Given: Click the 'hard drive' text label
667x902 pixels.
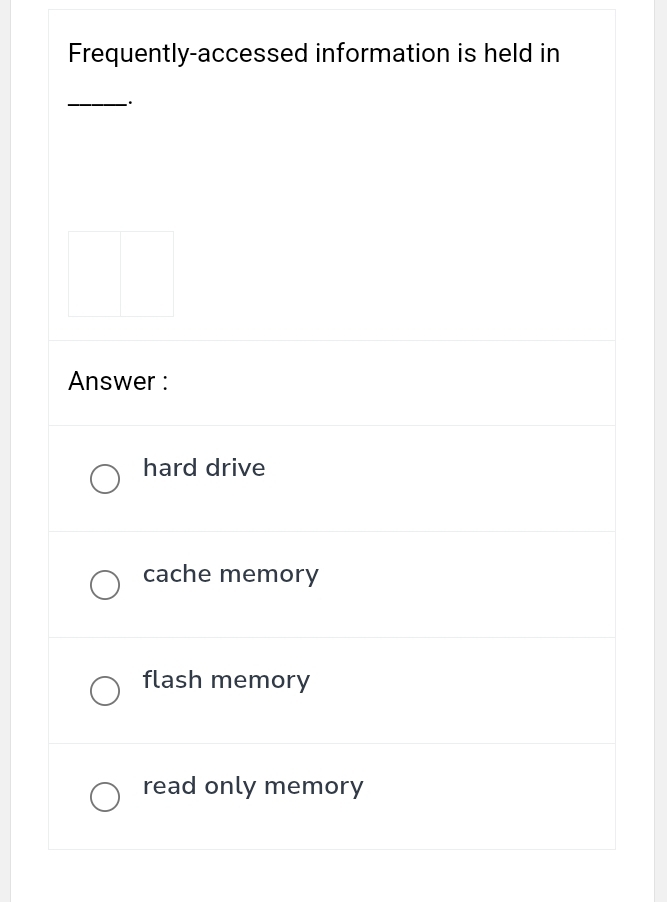Looking at the screenshot, I should 204,467.
